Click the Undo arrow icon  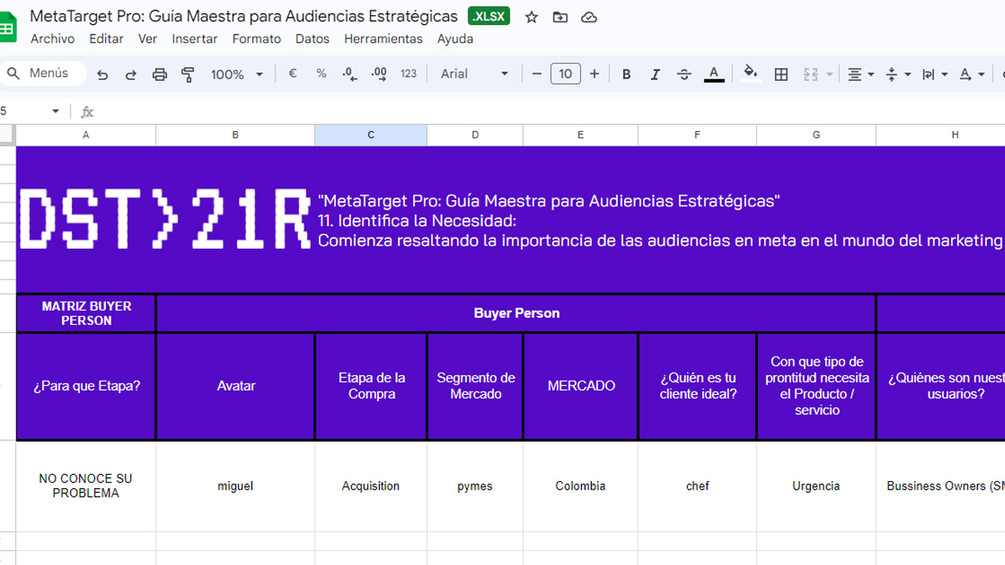click(x=102, y=74)
